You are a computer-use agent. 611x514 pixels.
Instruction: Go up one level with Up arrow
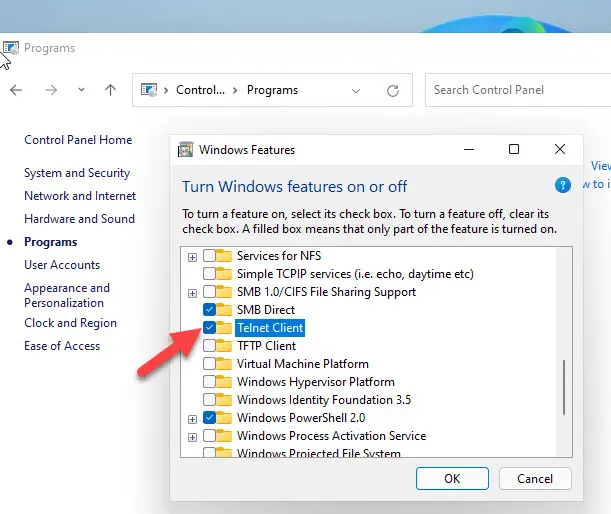click(x=110, y=90)
